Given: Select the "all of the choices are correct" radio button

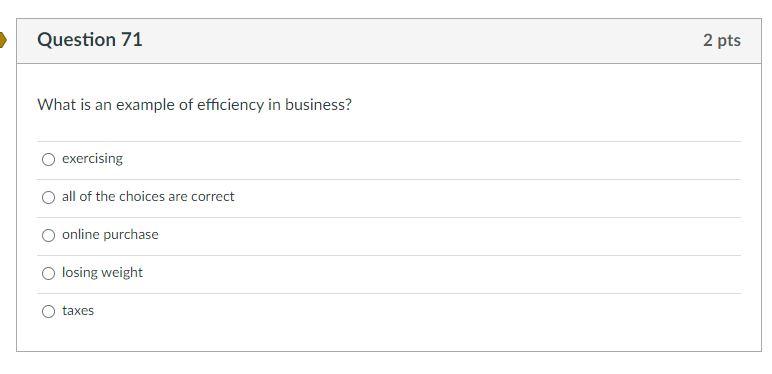Looking at the screenshot, I should 48,197.
